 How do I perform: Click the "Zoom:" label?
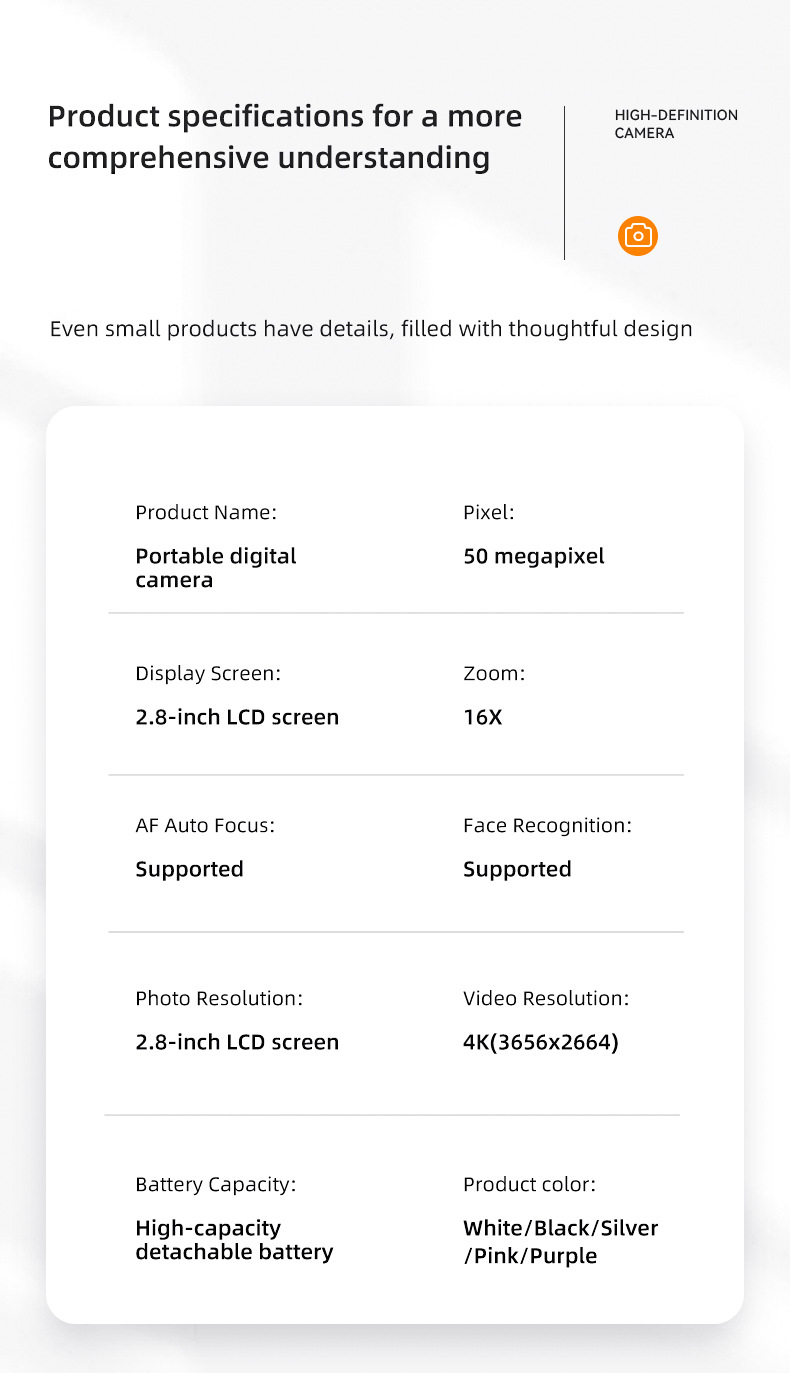[494, 674]
